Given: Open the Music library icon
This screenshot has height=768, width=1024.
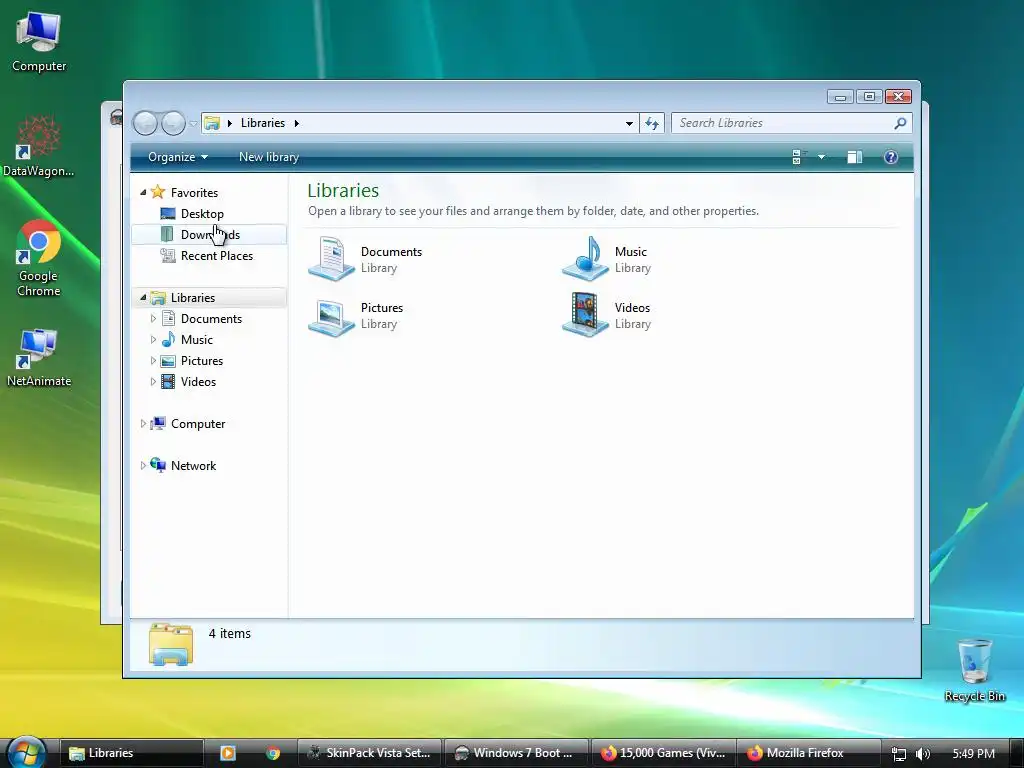Looking at the screenshot, I should coord(586,259).
